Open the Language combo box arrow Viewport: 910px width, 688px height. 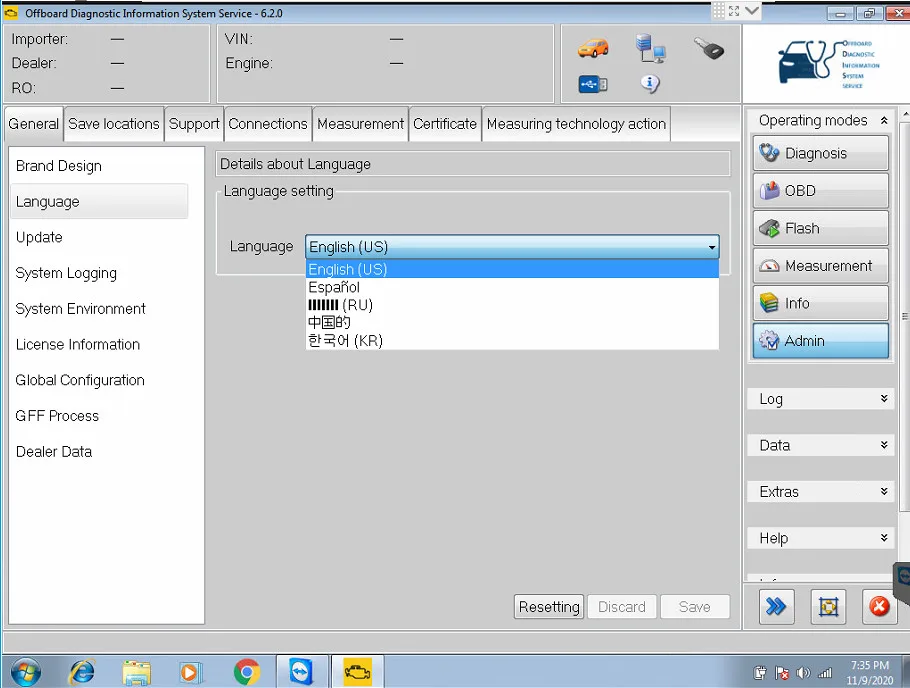pos(712,247)
